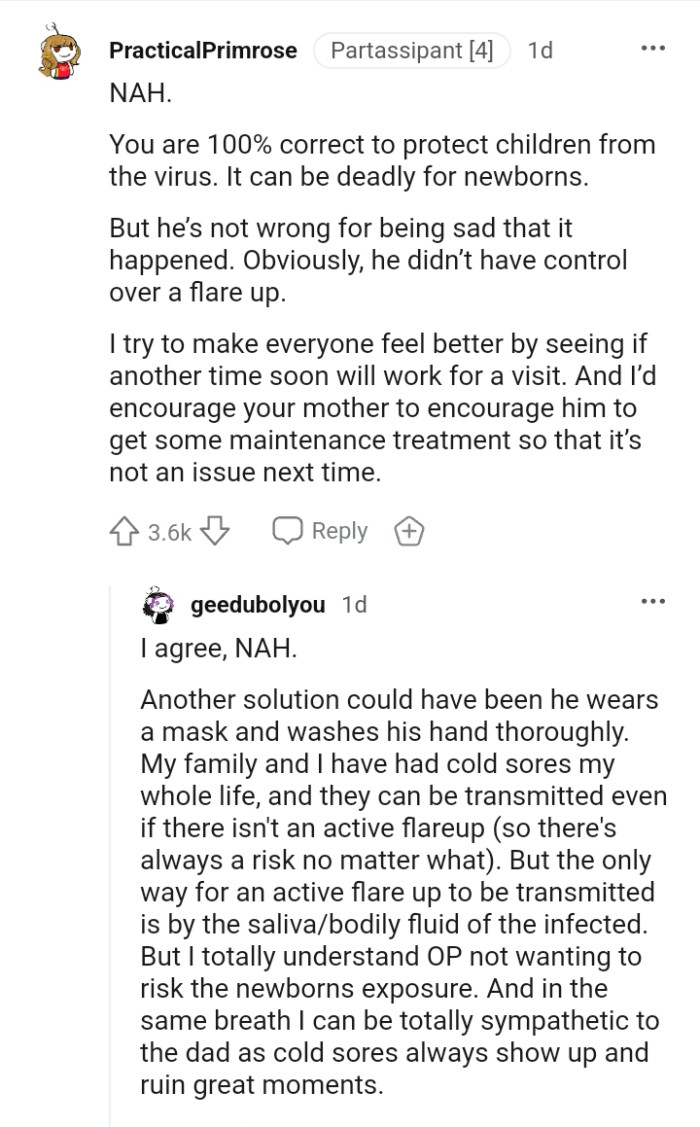Collapse the reply thread using the vertical line
Screen dimensions: 700x1127
(111, 850)
